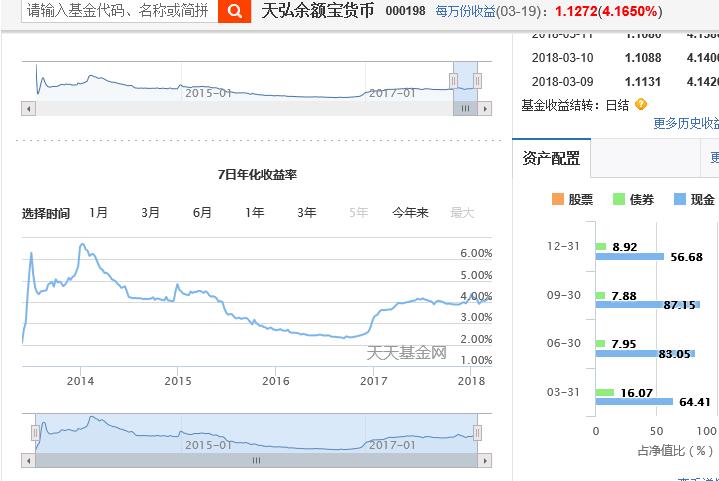The image size is (719, 481).
Task: Switch to the 资产配置 tab
Action: 551,158
